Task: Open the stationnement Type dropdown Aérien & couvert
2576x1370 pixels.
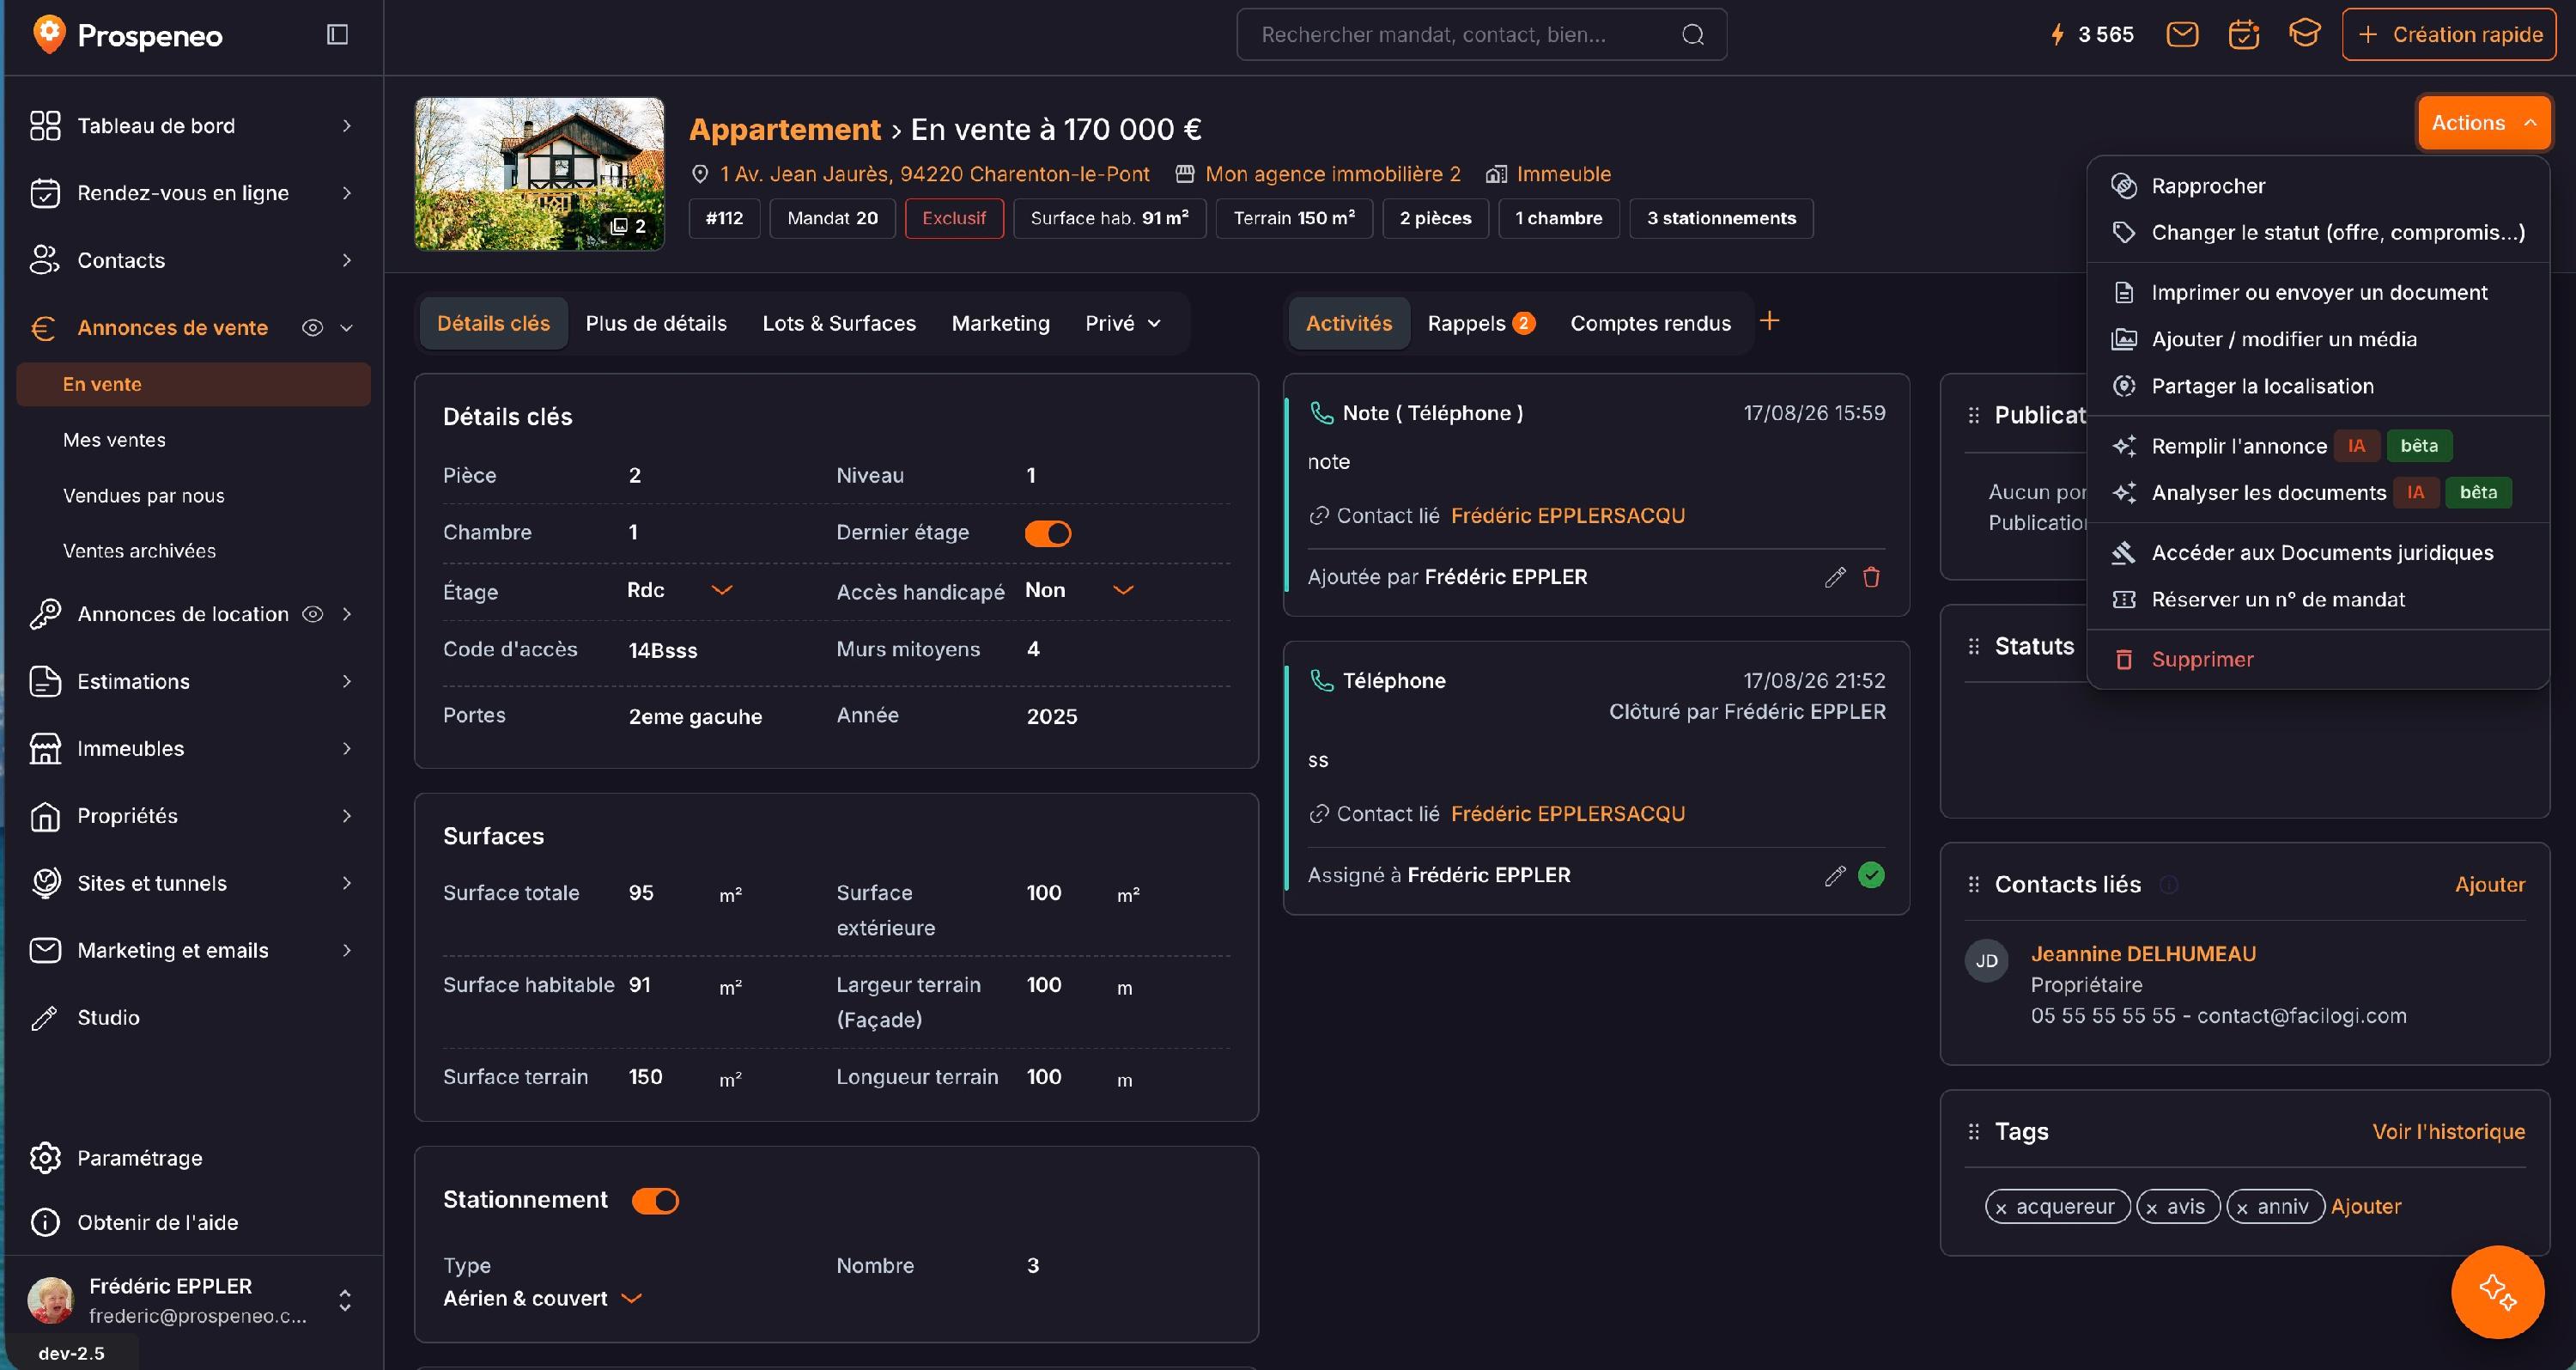Action: tap(542, 1298)
